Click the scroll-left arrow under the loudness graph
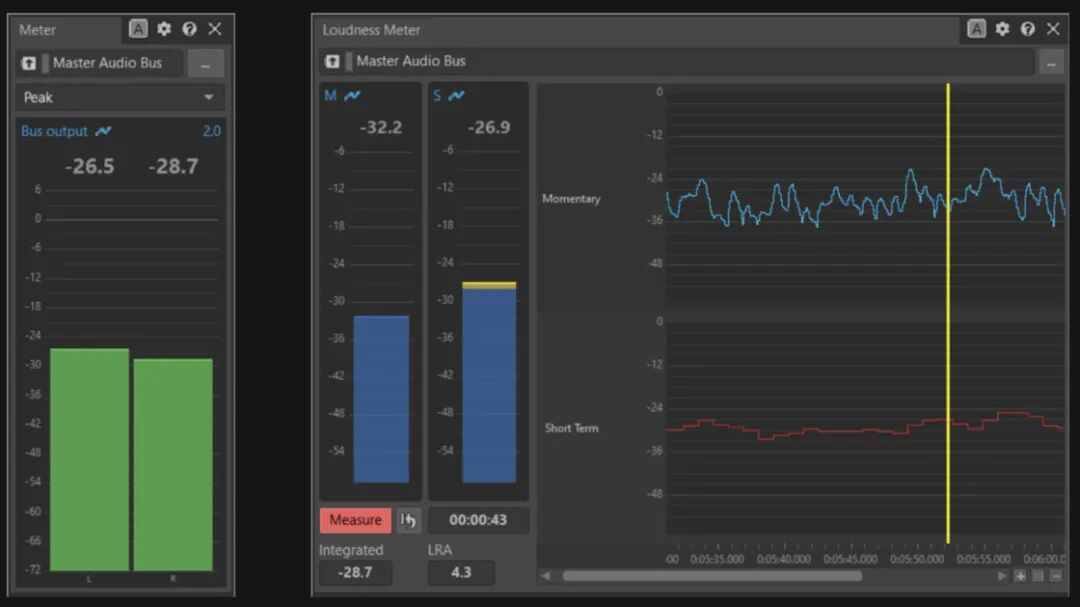The width and height of the screenshot is (1080, 607). pos(546,576)
